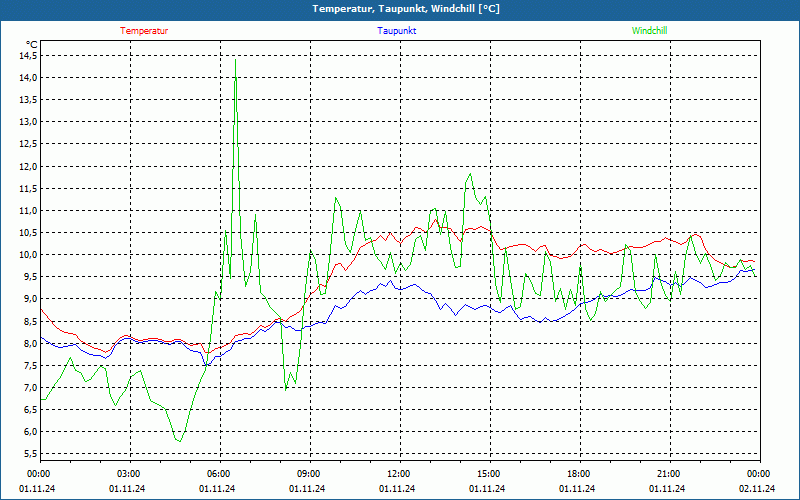Click the green Windchill legend label
The image size is (800, 500).
649,31
